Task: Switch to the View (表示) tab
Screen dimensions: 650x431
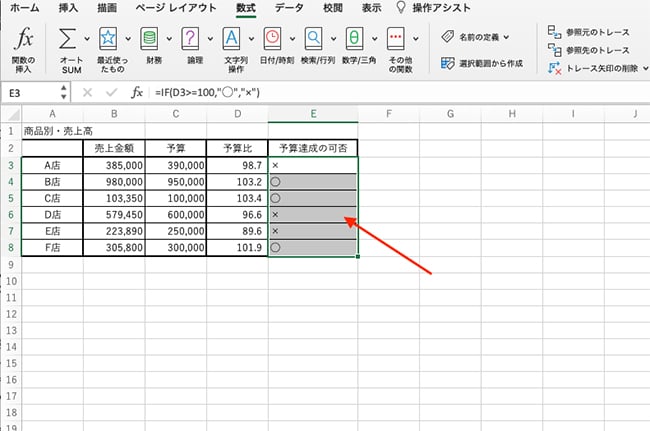Action: pyautogui.click(x=371, y=8)
